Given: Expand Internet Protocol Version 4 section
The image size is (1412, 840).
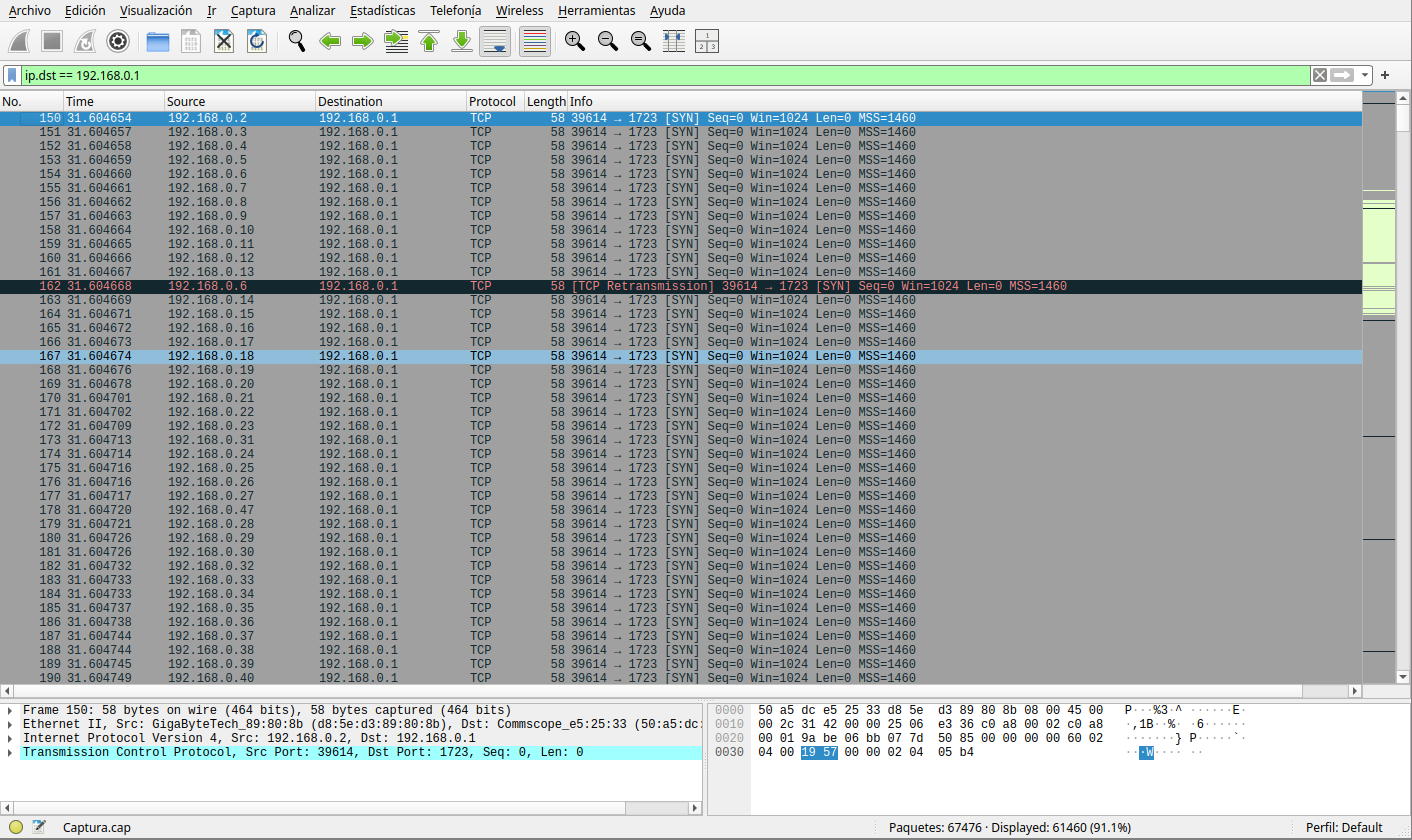Looking at the screenshot, I should 9,738.
